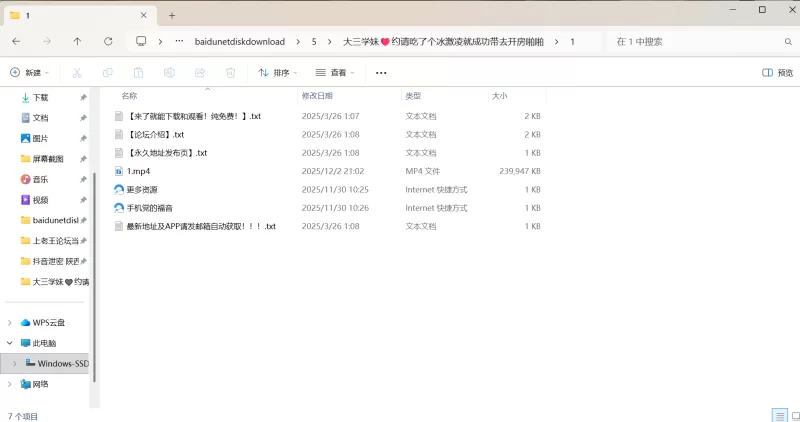Switch to details list view in status bar

coord(778,415)
